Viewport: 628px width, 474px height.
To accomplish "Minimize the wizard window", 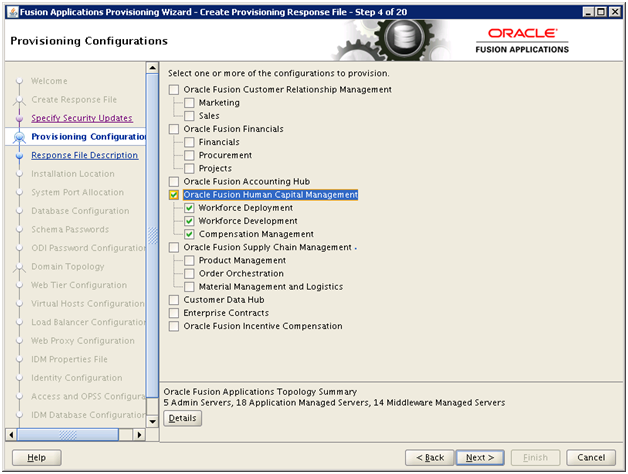I will 588,12.
